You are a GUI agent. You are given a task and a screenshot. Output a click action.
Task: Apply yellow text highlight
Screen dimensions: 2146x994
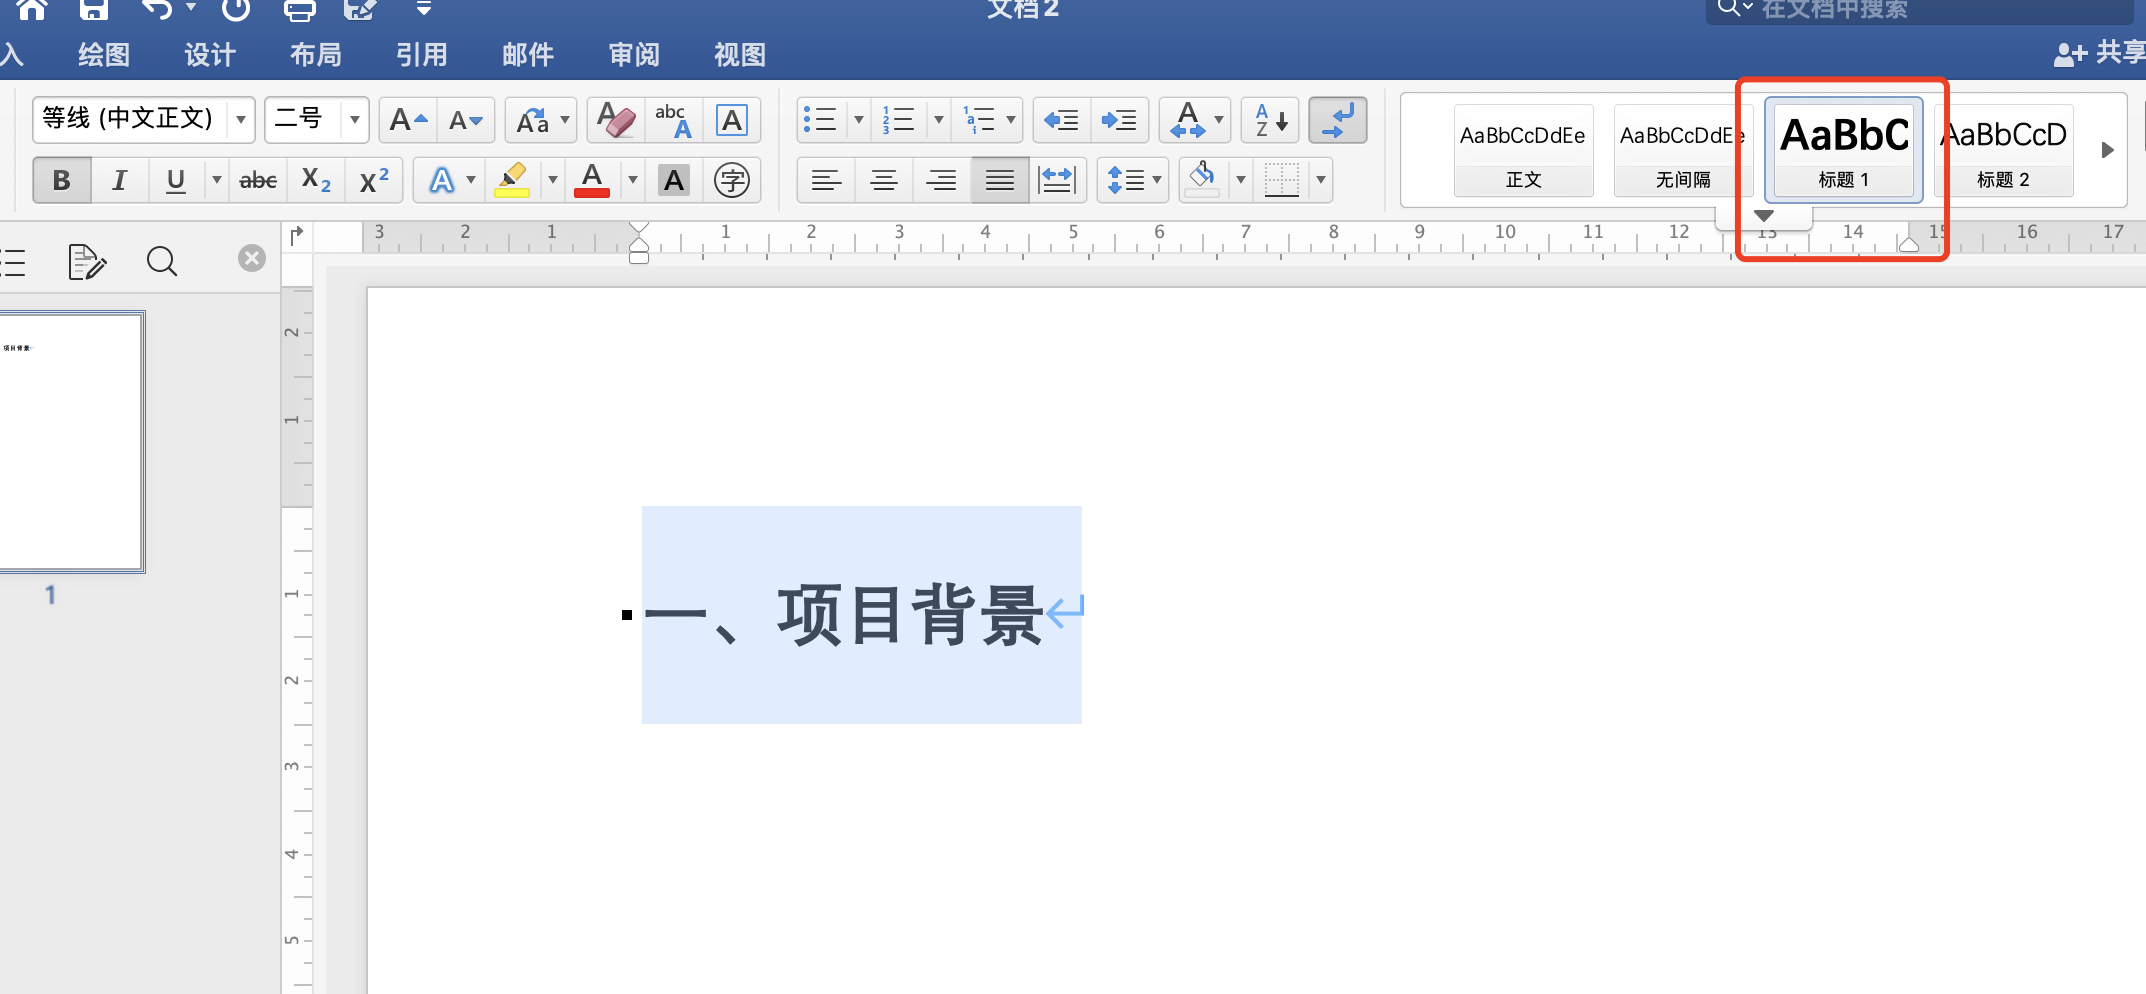click(512, 181)
